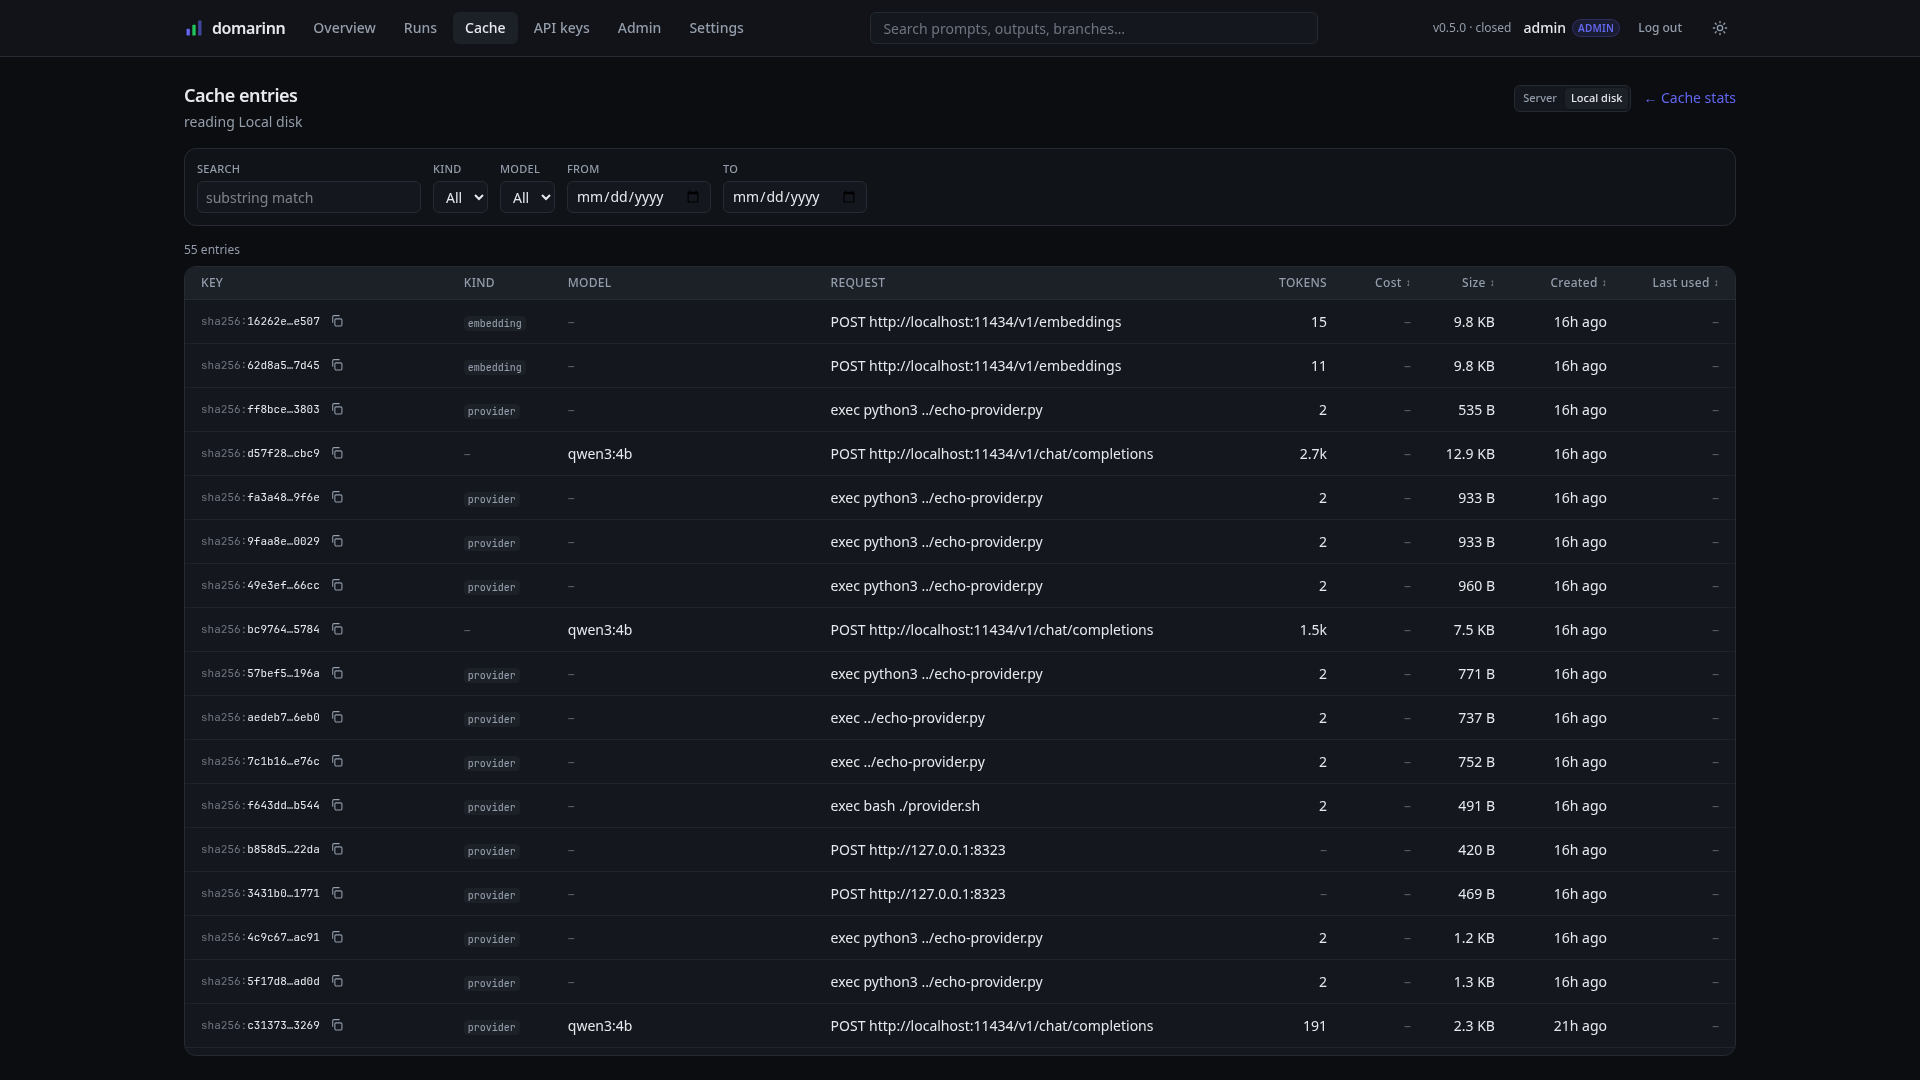Image resolution: width=1920 pixels, height=1080 pixels.
Task: Copy key sha256:c31373…3269
Action: coord(337,1025)
